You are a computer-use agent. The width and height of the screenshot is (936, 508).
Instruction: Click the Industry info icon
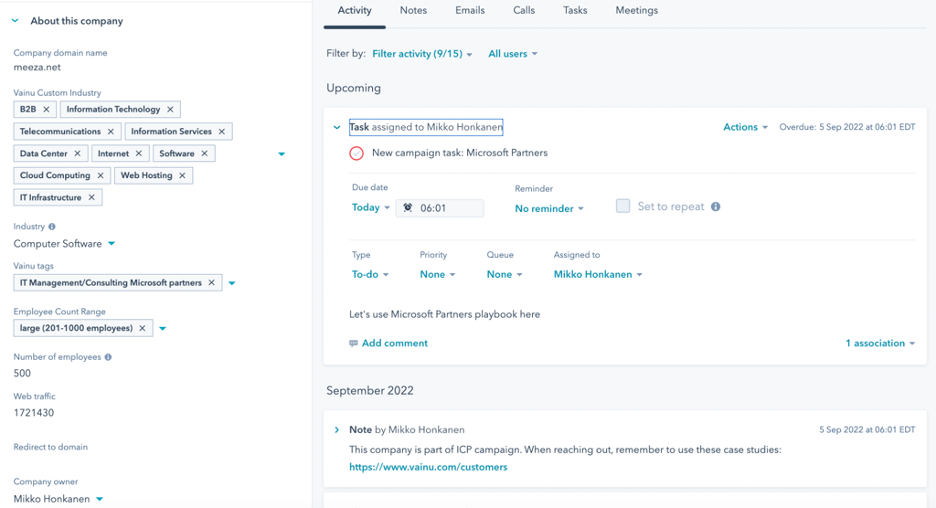pyautogui.click(x=52, y=227)
